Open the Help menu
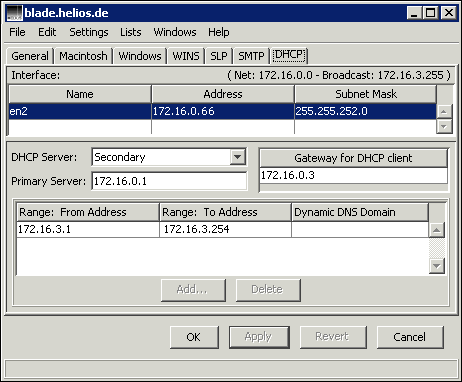 point(219,32)
